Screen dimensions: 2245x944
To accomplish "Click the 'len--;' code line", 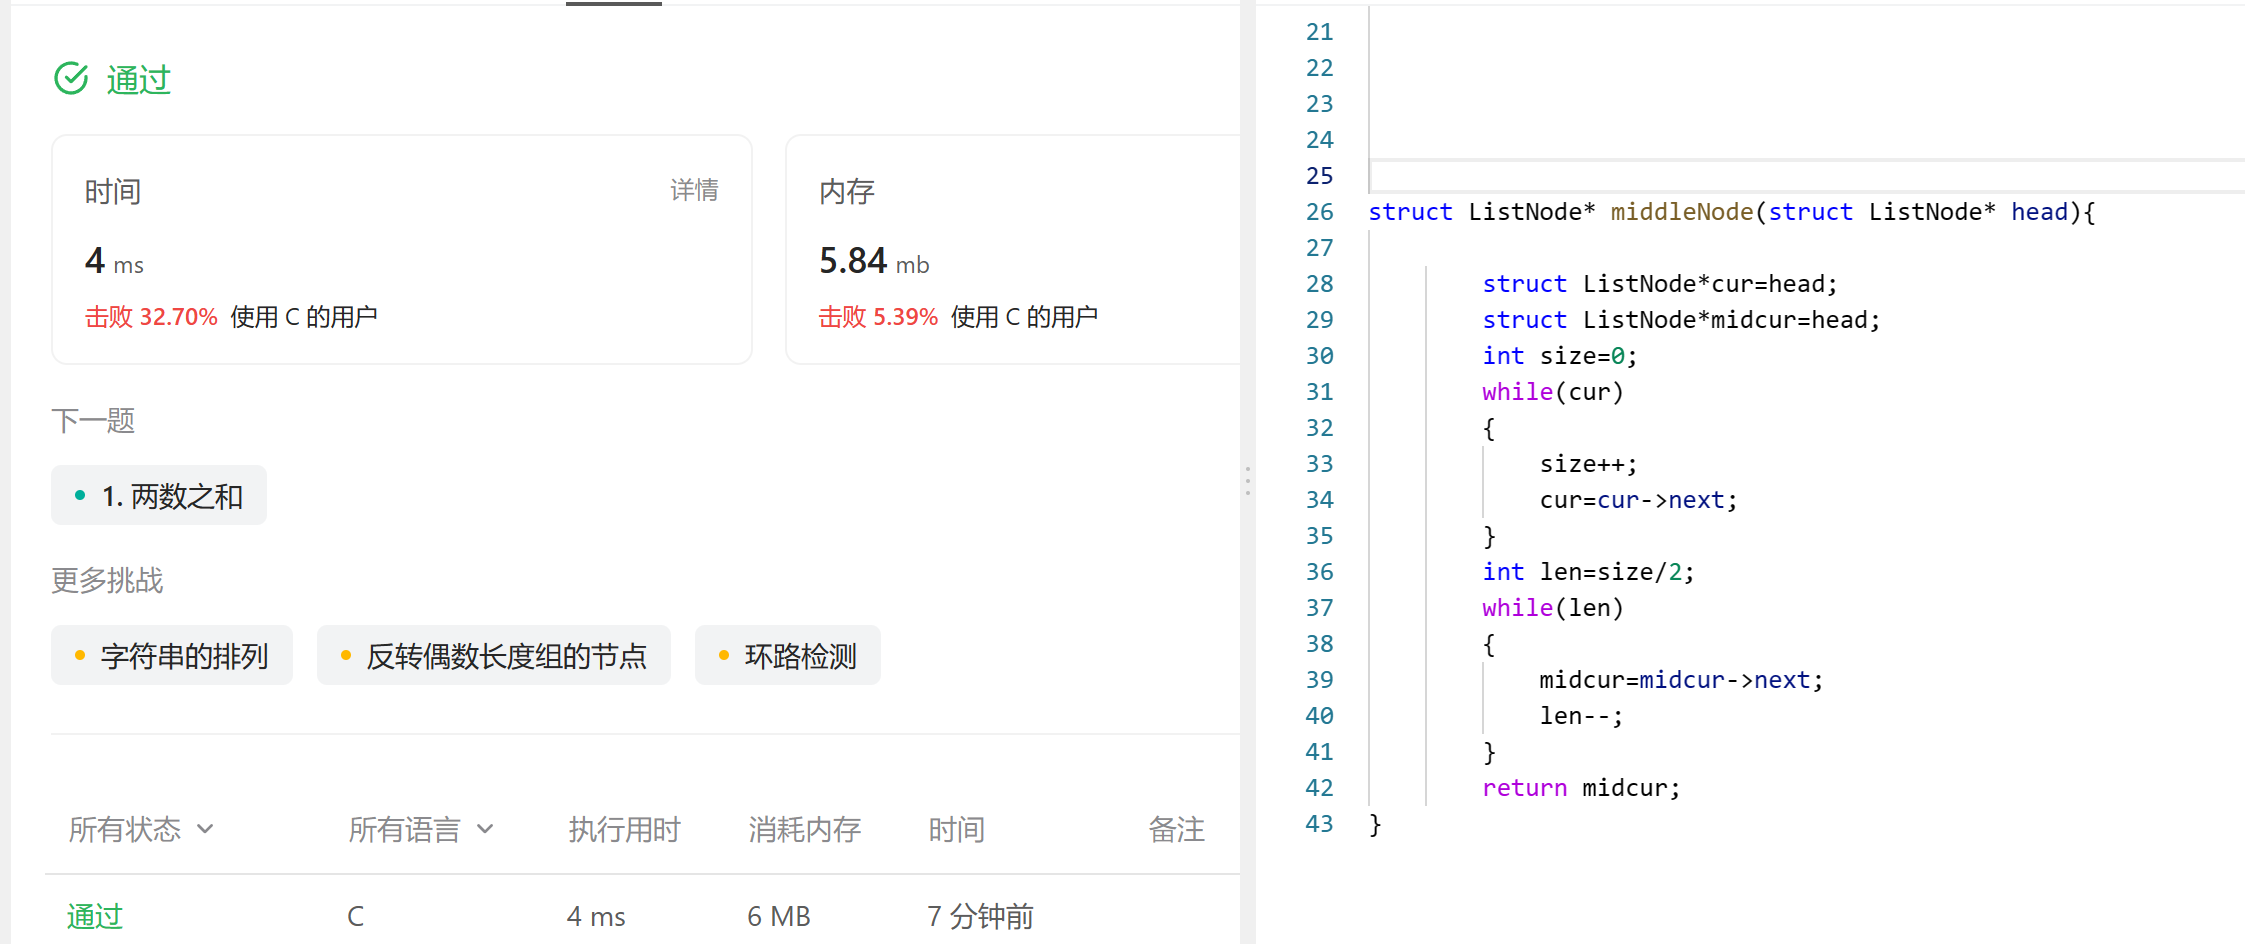I will point(1581,716).
